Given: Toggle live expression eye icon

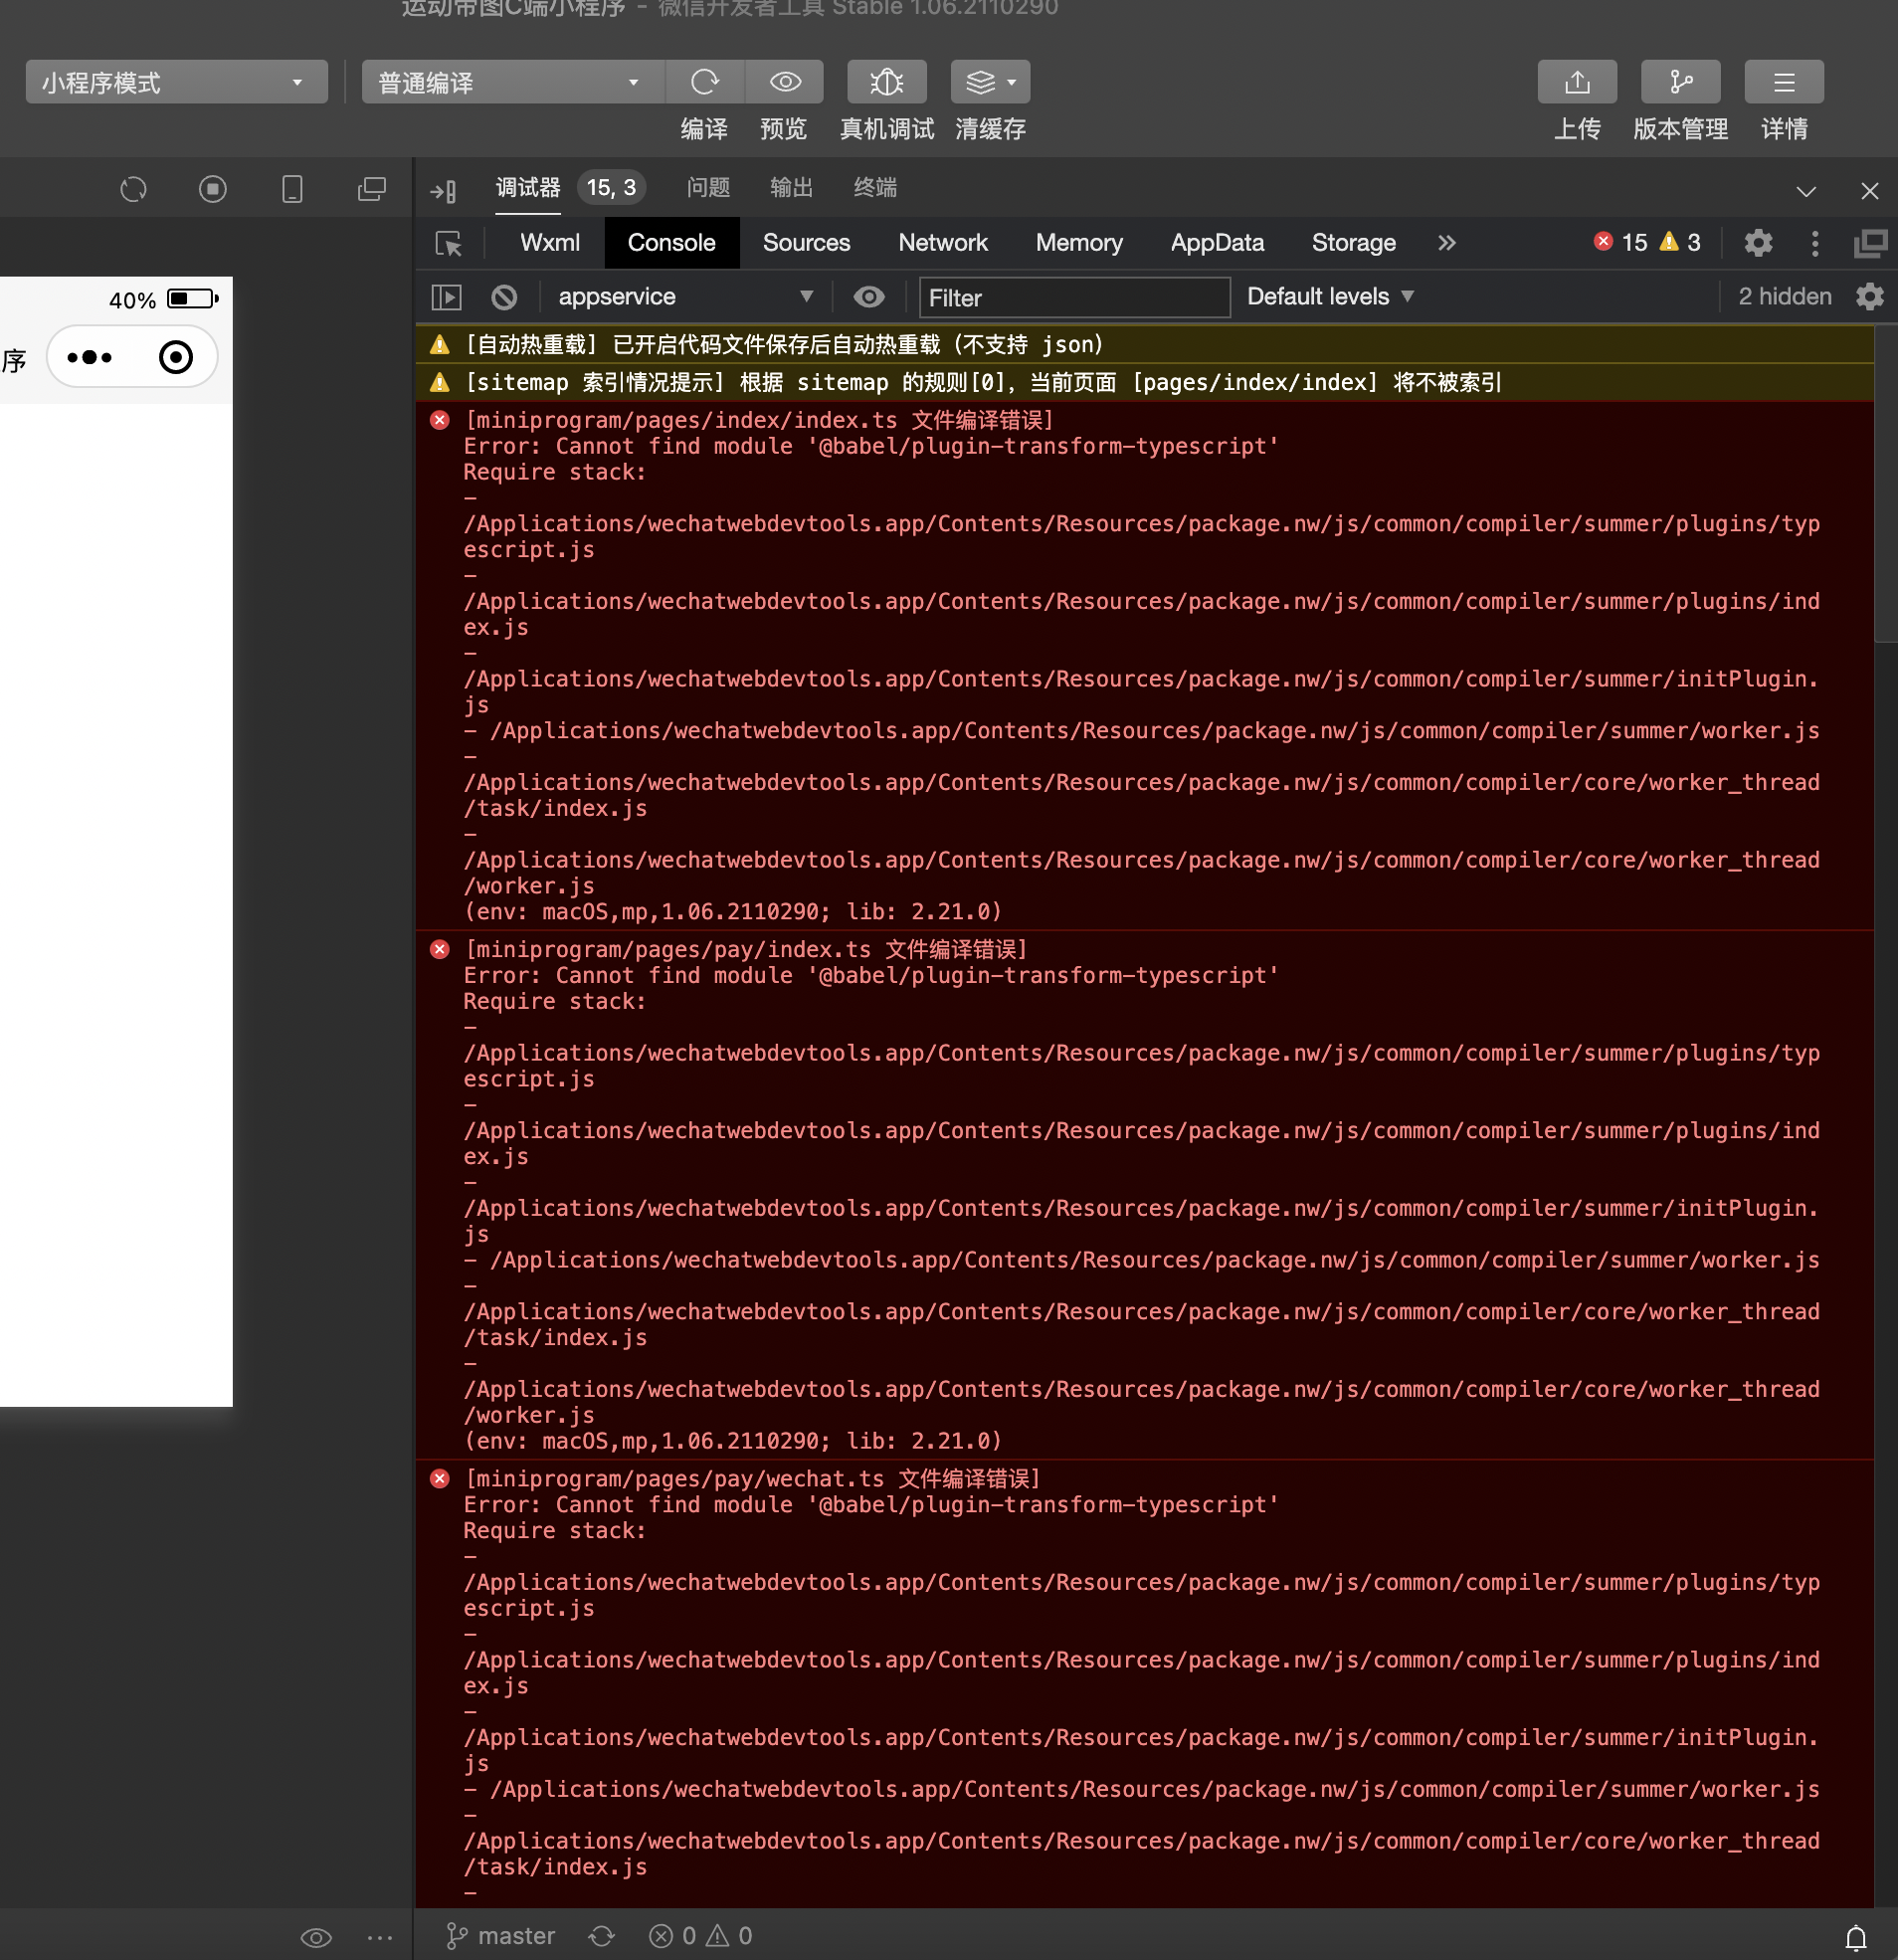Looking at the screenshot, I should pos(869,297).
